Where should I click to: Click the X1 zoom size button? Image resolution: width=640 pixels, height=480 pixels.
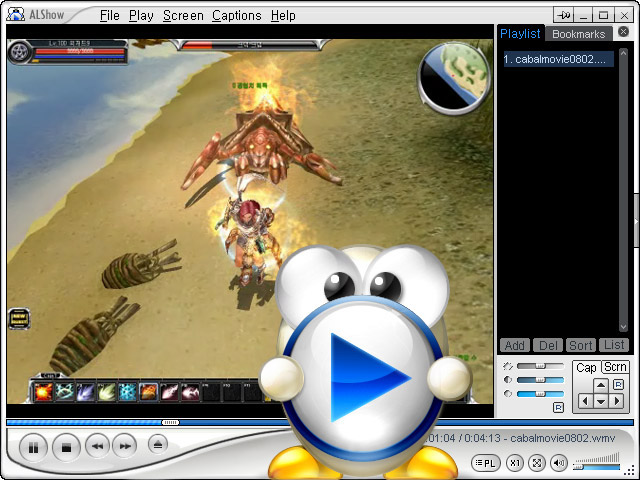[515, 463]
